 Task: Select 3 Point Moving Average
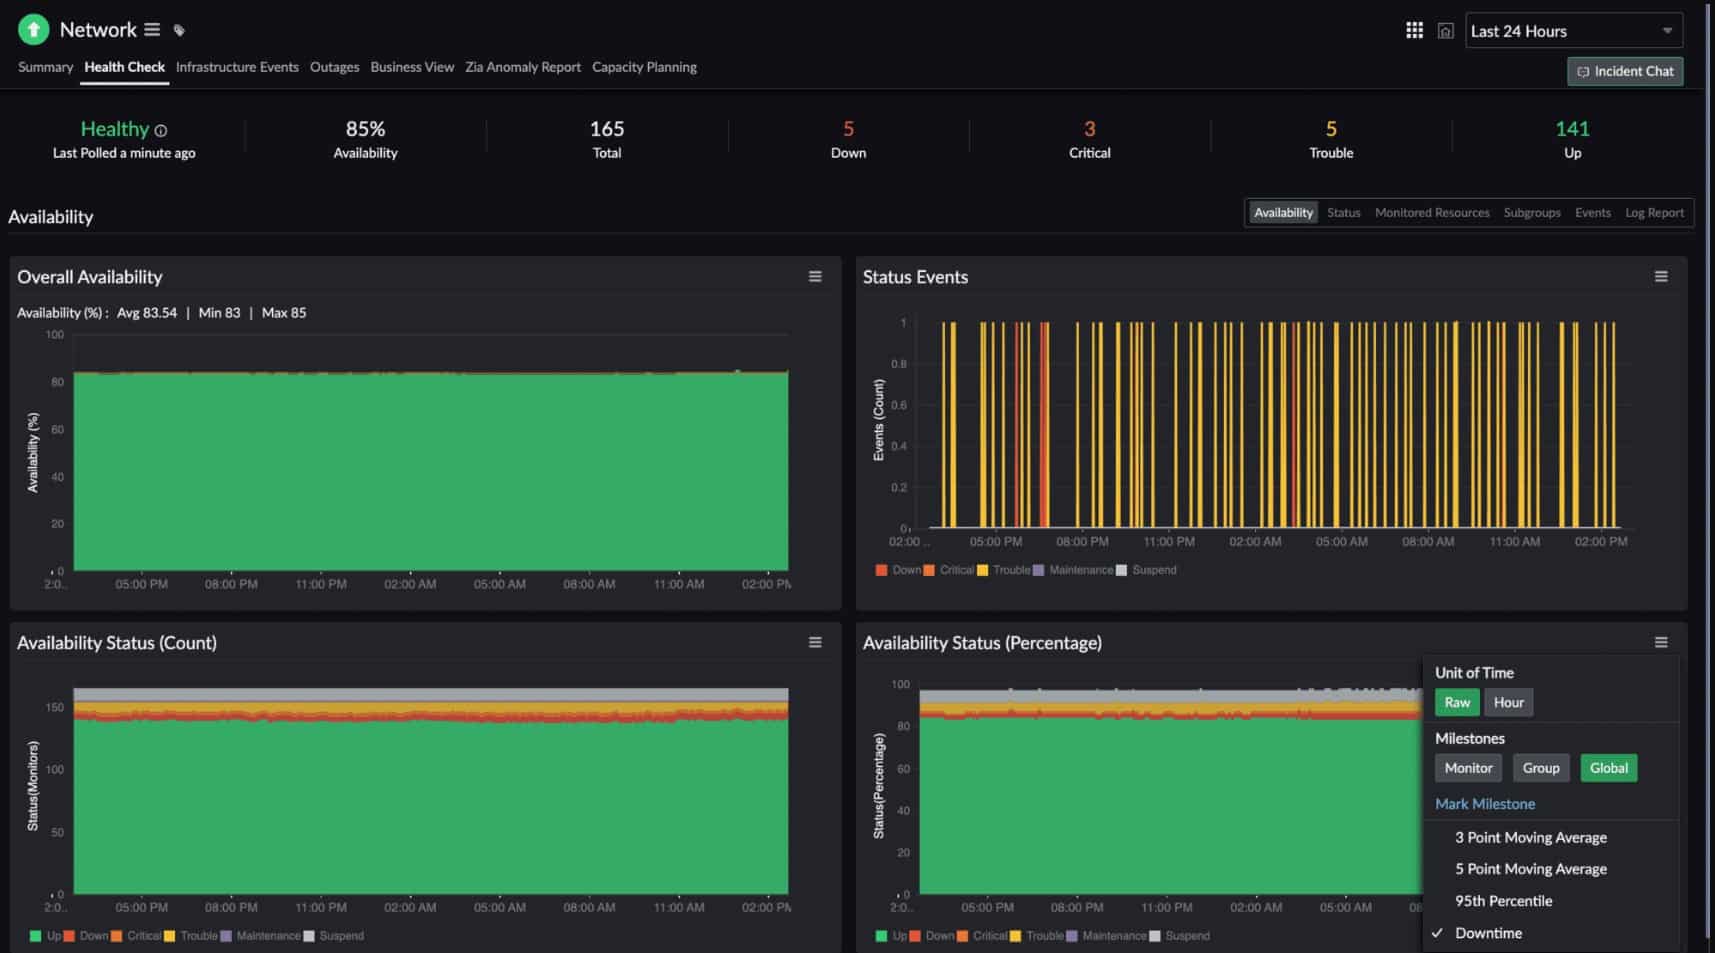click(x=1531, y=837)
